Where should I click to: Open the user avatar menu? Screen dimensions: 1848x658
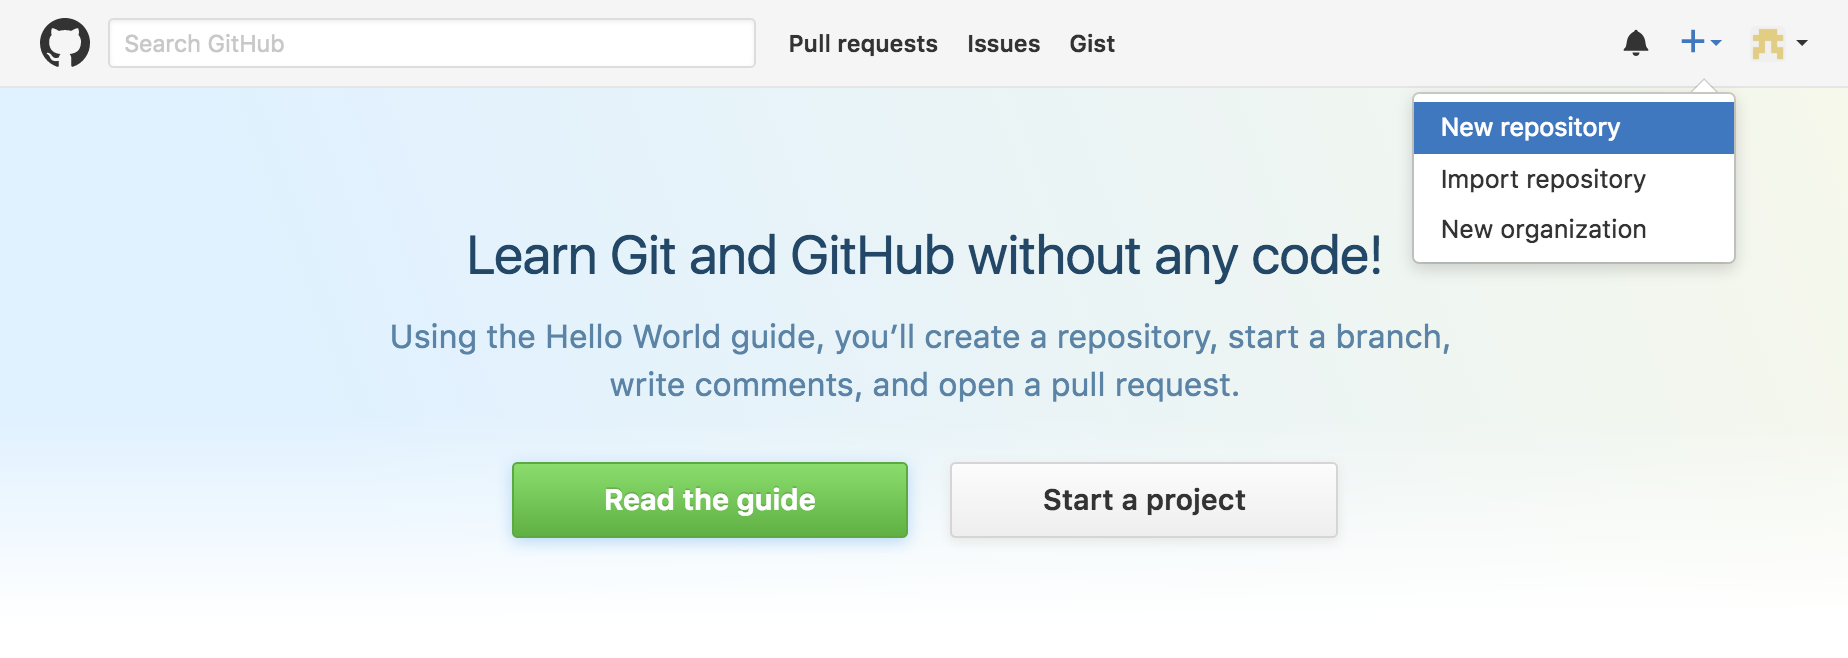[1780, 43]
